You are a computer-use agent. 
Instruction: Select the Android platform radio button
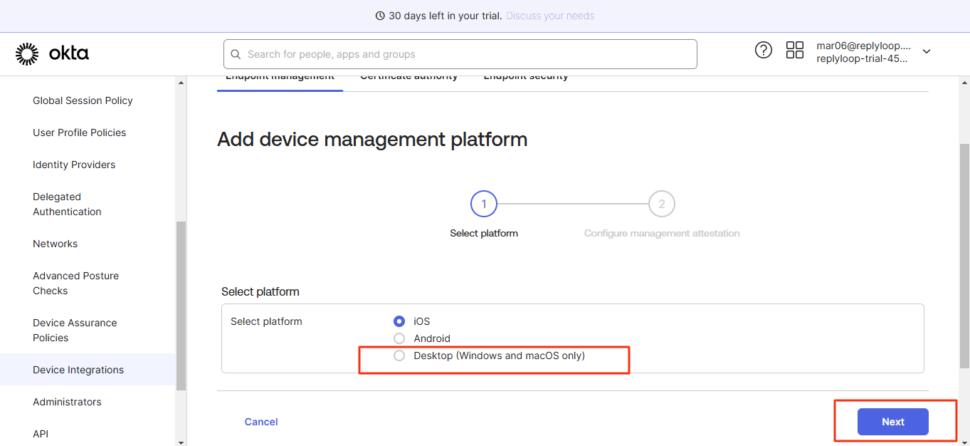pyautogui.click(x=399, y=338)
